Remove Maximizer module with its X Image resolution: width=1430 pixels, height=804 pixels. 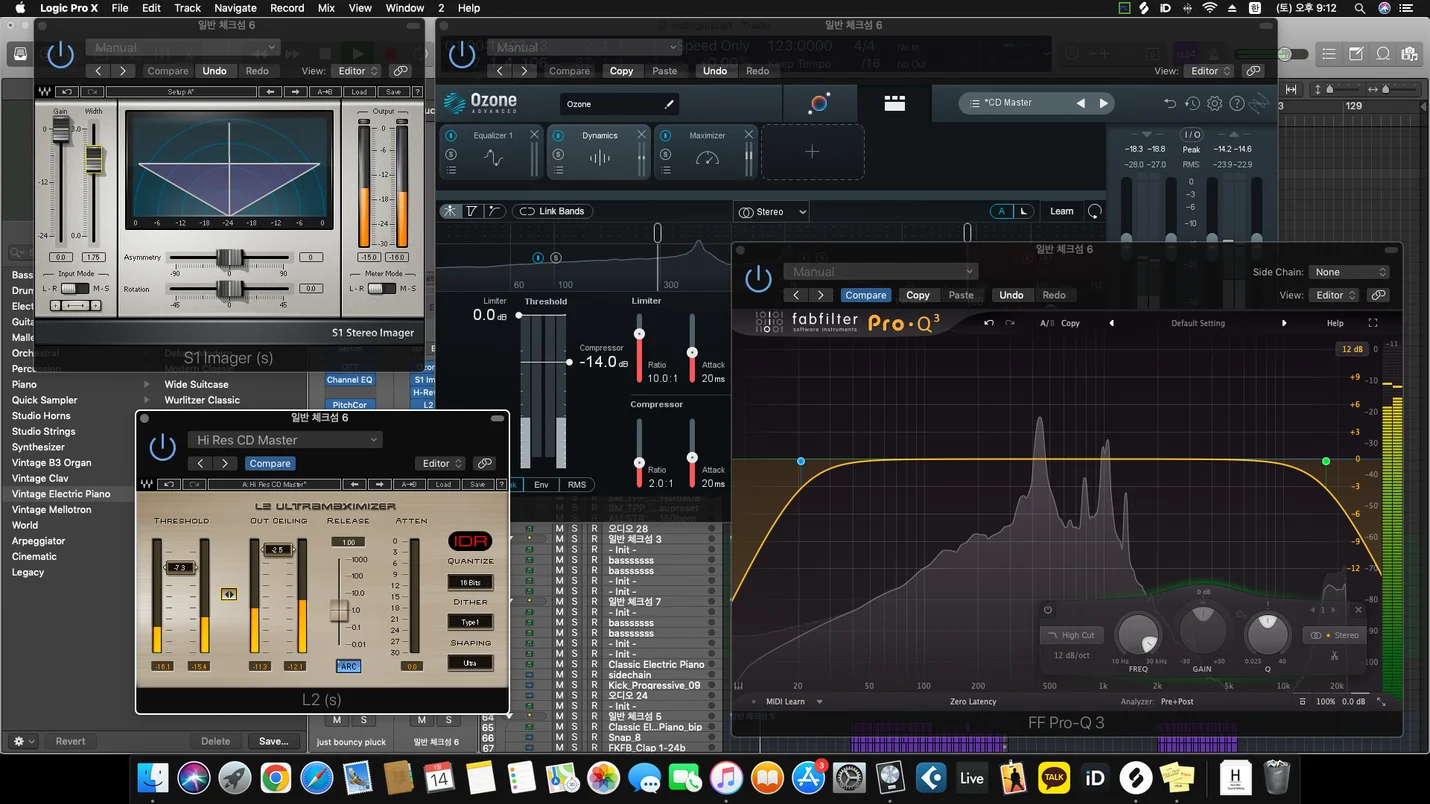coord(748,135)
